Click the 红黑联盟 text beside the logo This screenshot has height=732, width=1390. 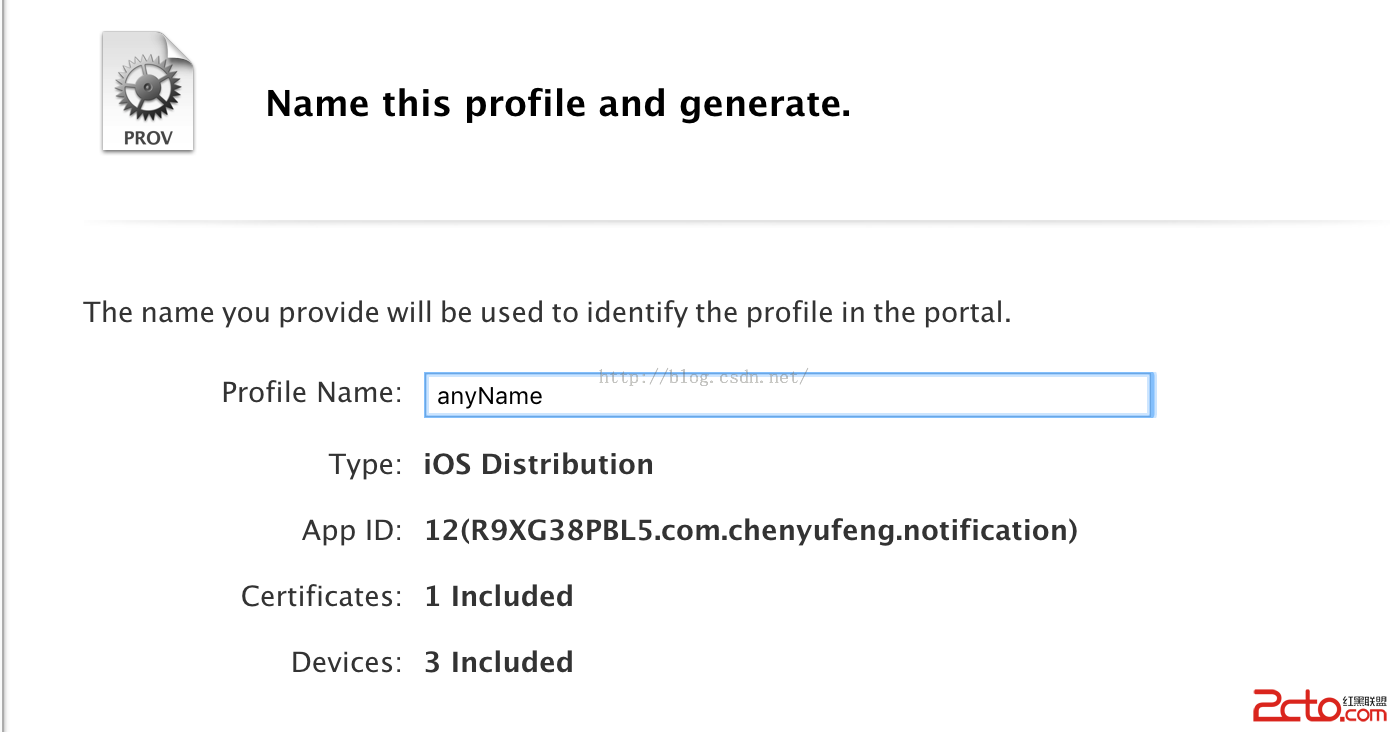1365,700
